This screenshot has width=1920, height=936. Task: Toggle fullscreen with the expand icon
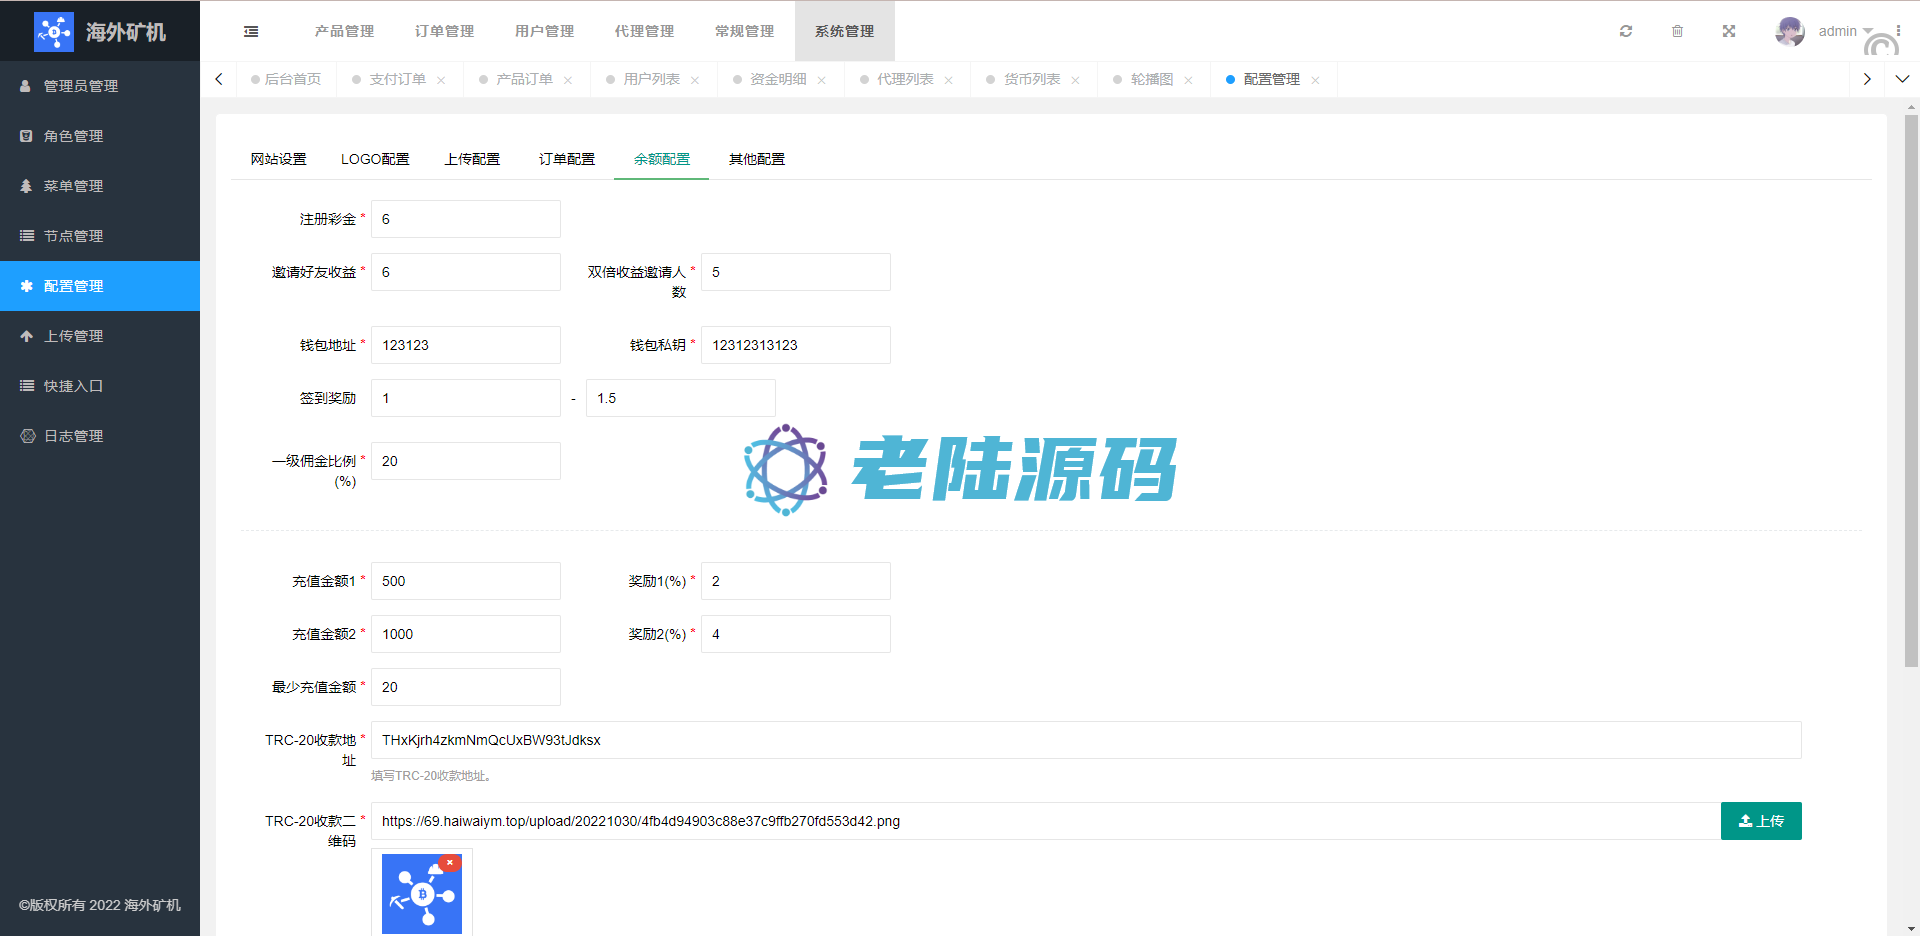pyautogui.click(x=1729, y=32)
